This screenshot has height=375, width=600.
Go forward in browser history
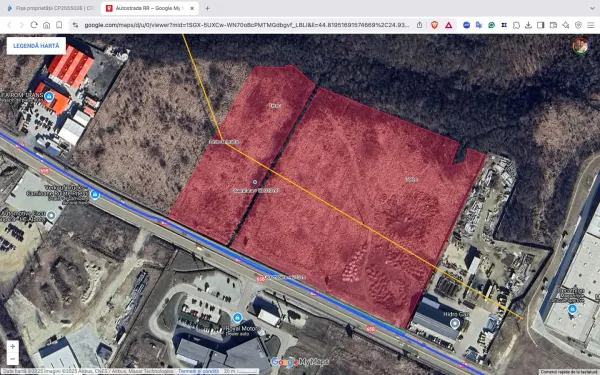(21, 25)
